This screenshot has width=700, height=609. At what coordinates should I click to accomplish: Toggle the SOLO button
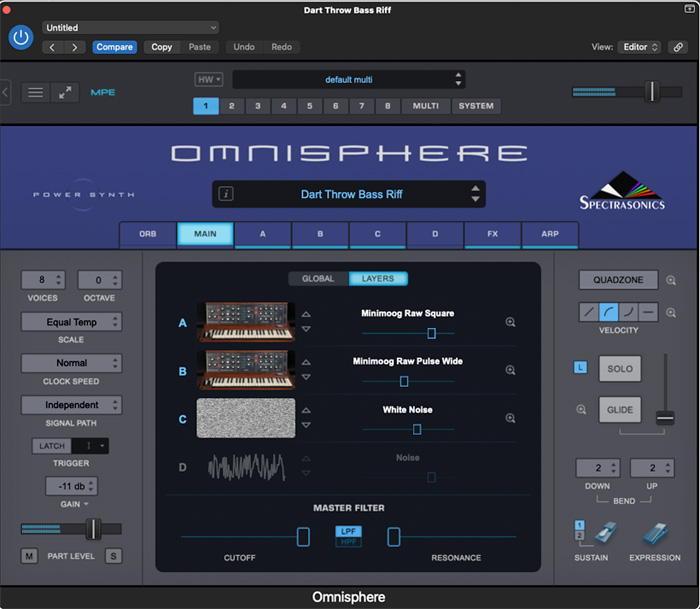pos(620,369)
